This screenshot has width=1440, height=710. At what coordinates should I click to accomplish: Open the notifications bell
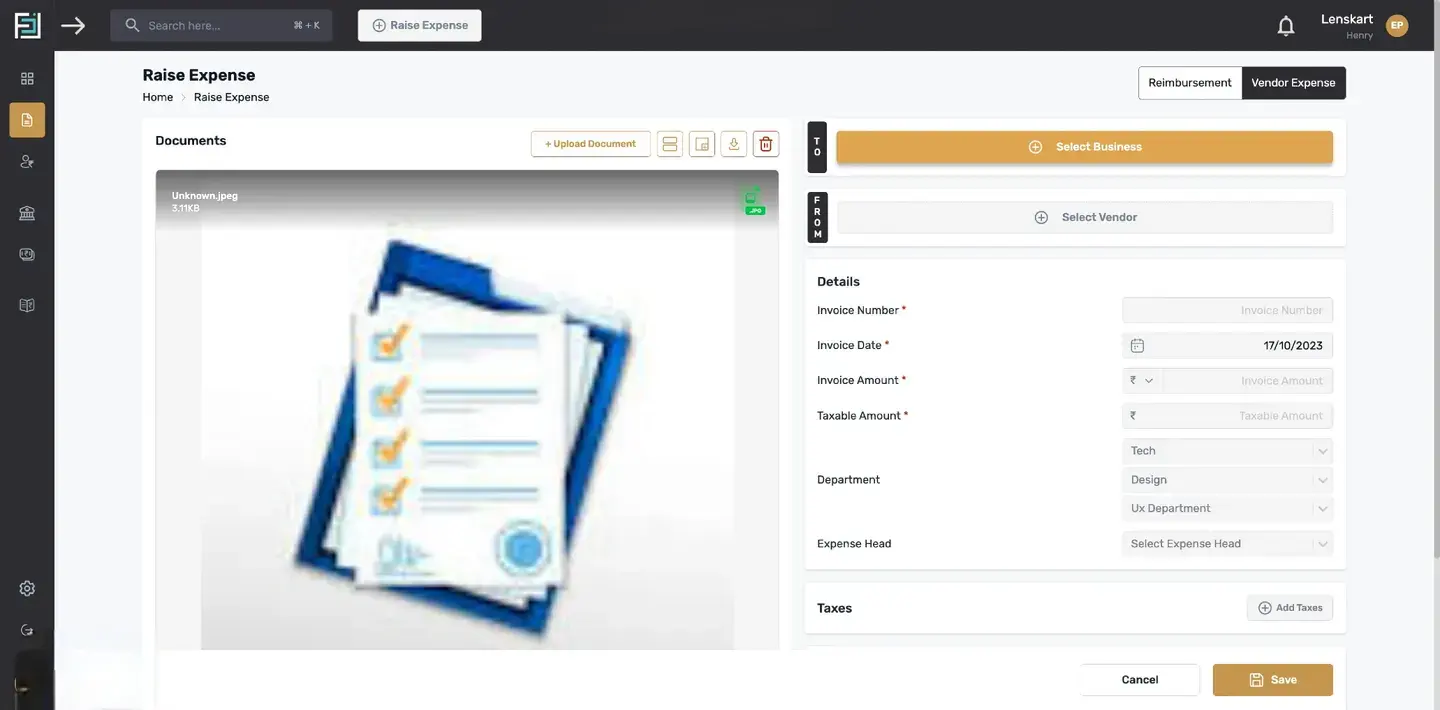coord(1286,26)
